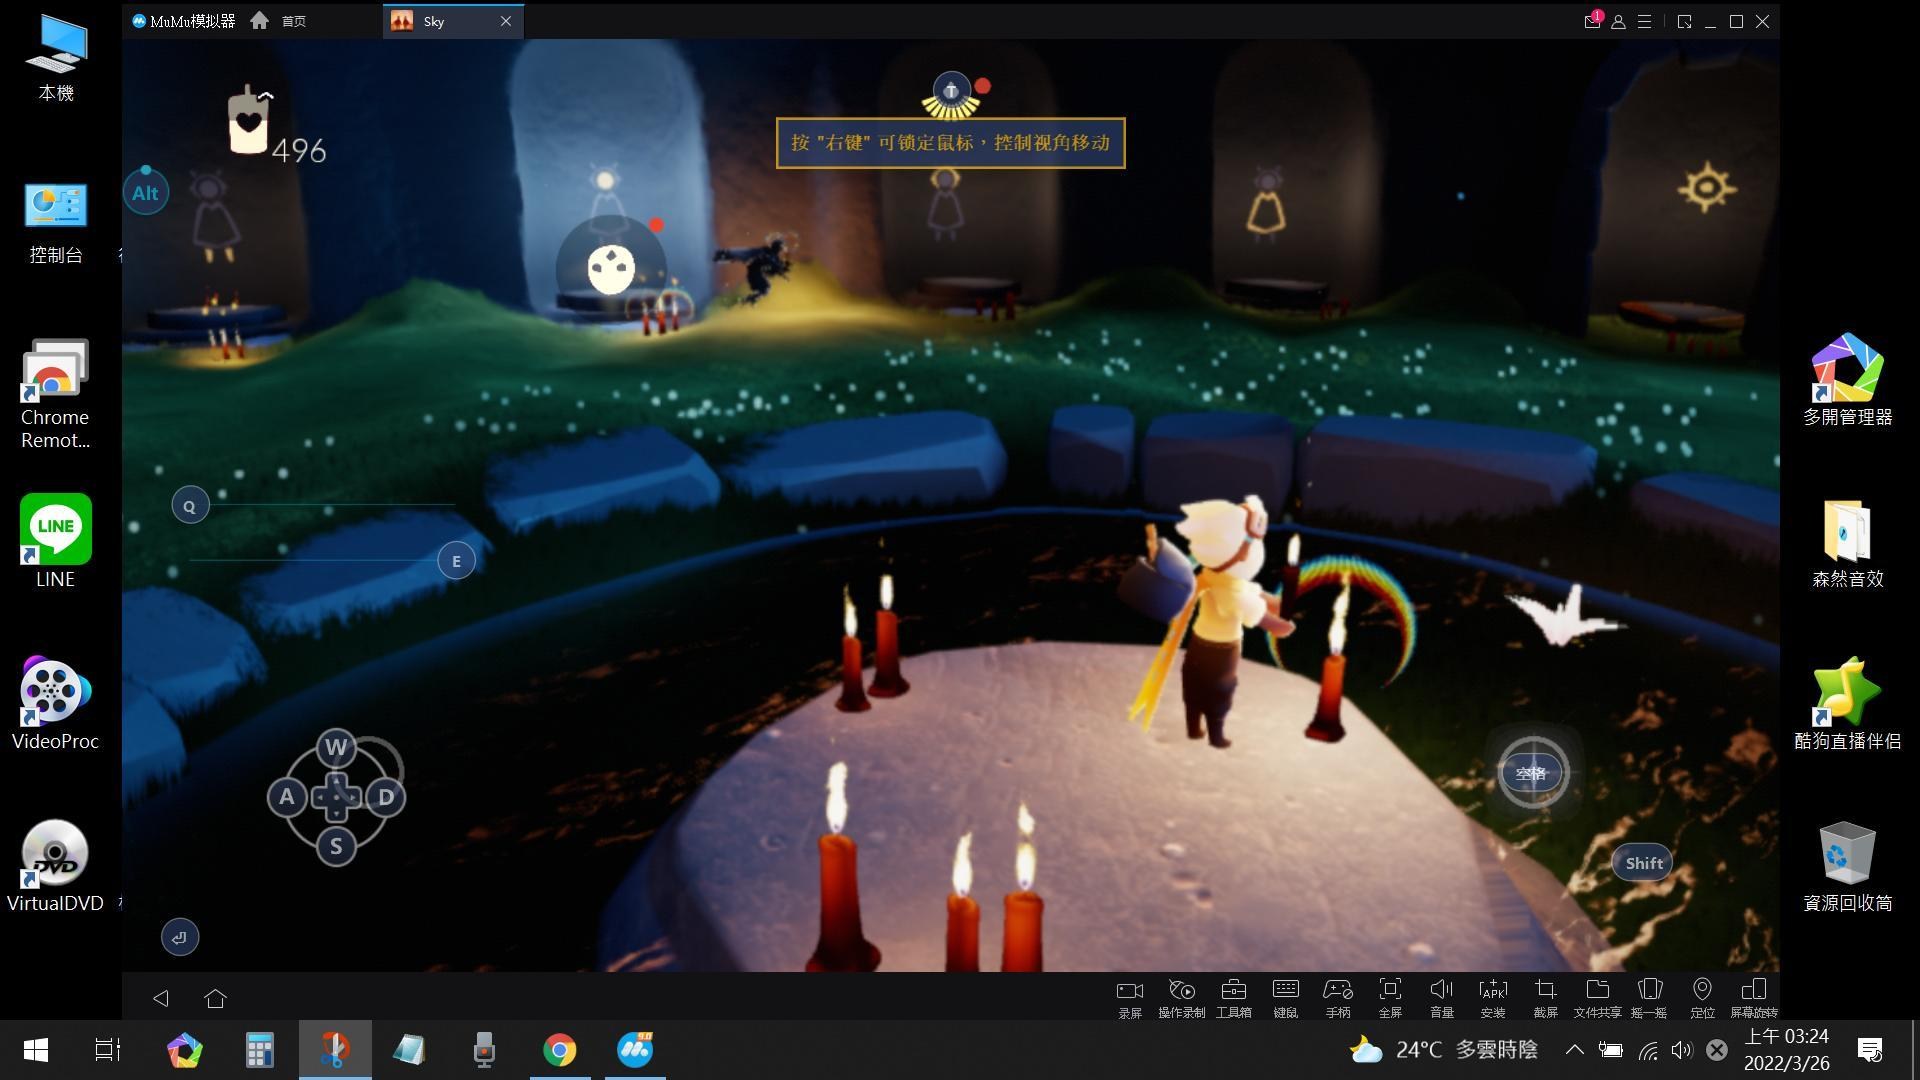Click the MuMu emulator taskbar icon
Screen dimensions: 1920x1080
pos(635,1050)
